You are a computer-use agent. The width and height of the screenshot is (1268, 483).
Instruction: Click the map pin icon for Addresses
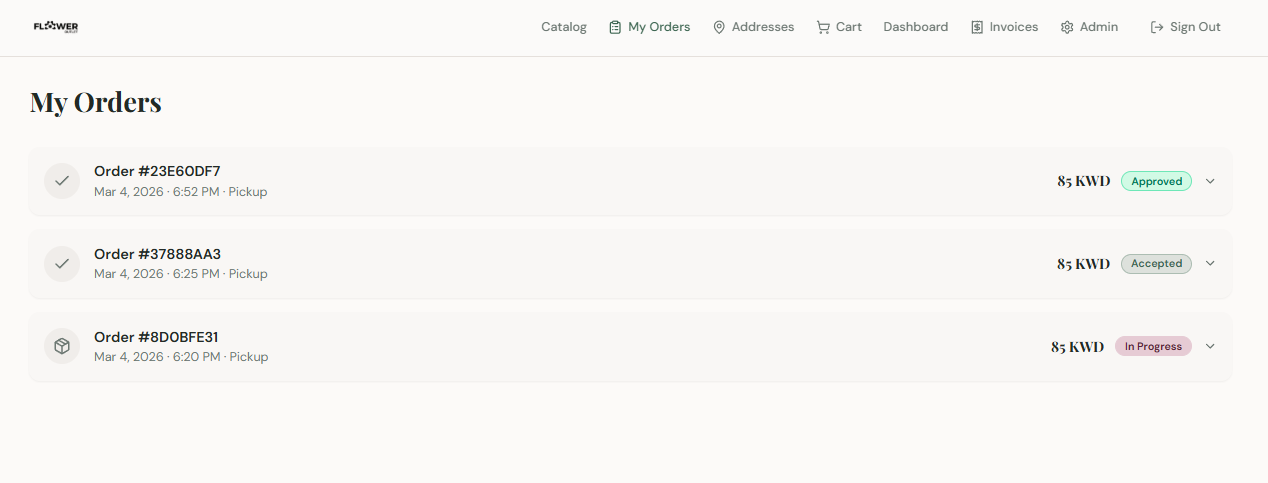coord(719,27)
